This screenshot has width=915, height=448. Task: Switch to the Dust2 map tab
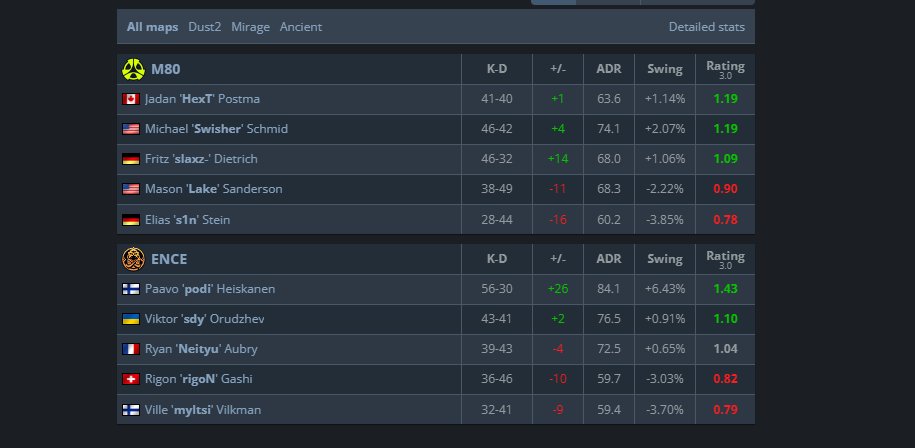pyautogui.click(x=205, y=27)
